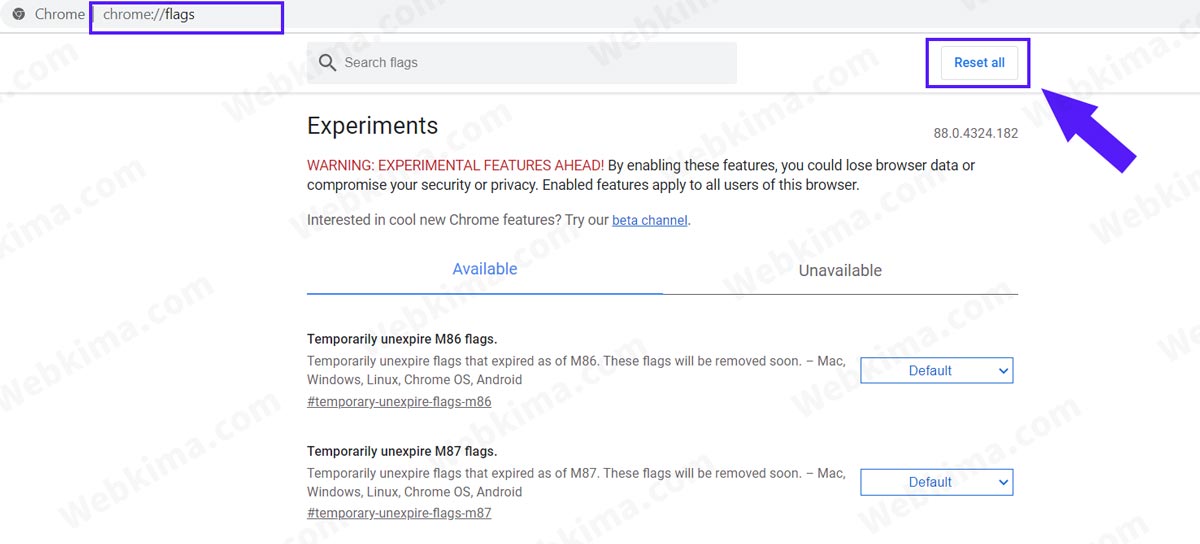Click the Chrome site info icon
1200x544 pixels.
[18, 15]
